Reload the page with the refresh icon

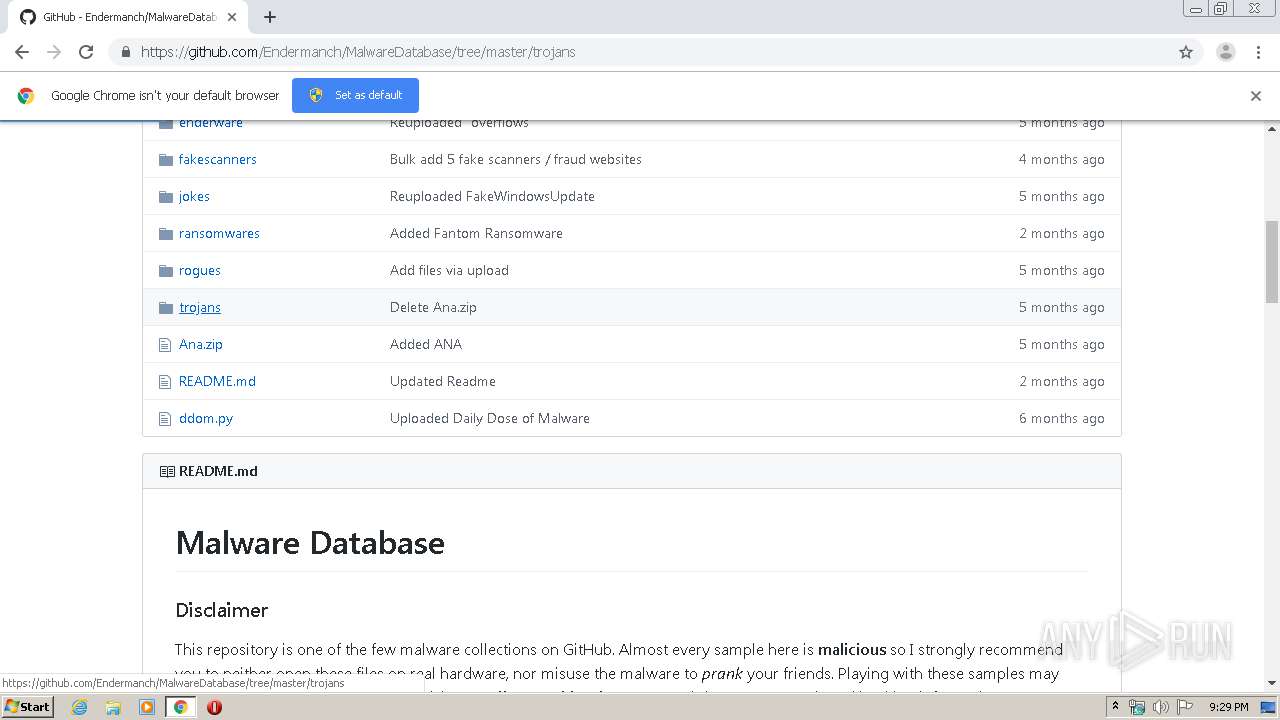[x=86, y=52]
